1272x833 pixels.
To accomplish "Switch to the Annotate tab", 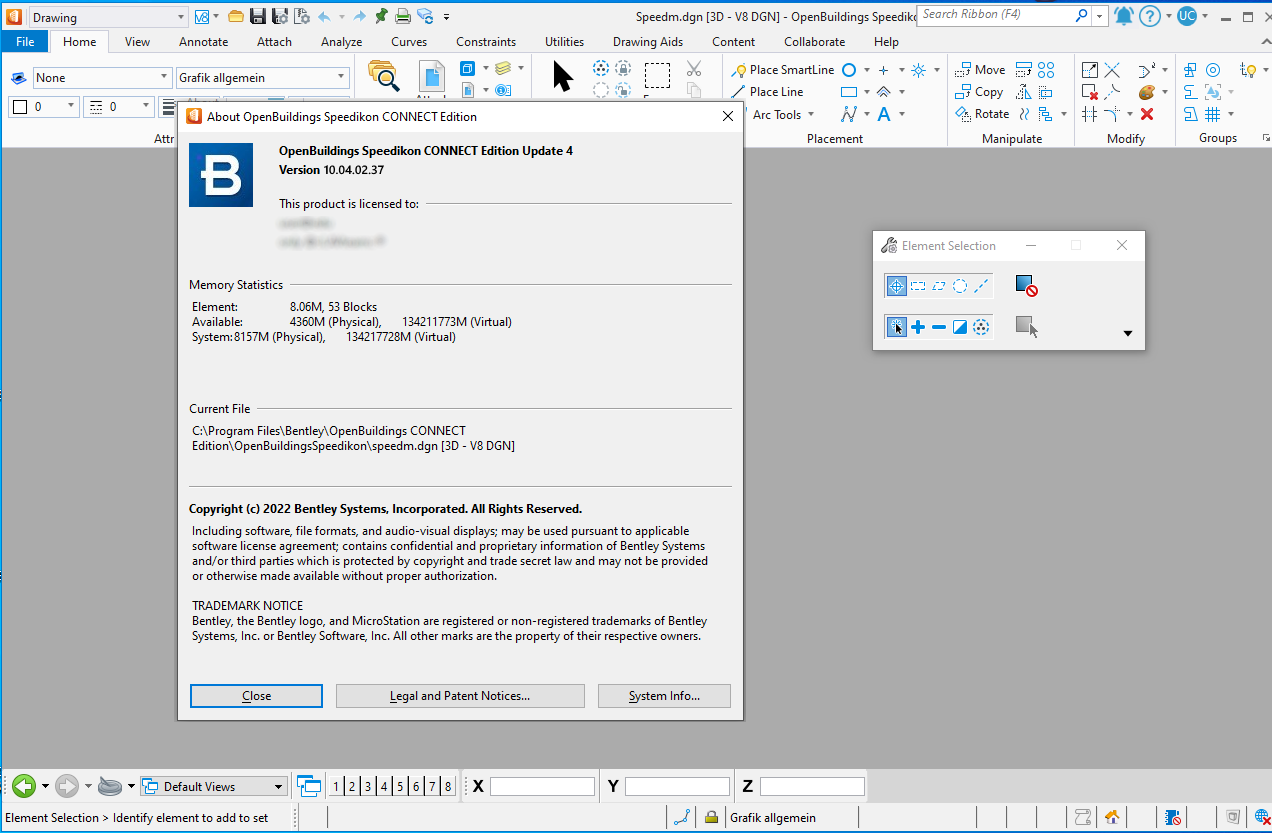I will click(x=204, y=42).
